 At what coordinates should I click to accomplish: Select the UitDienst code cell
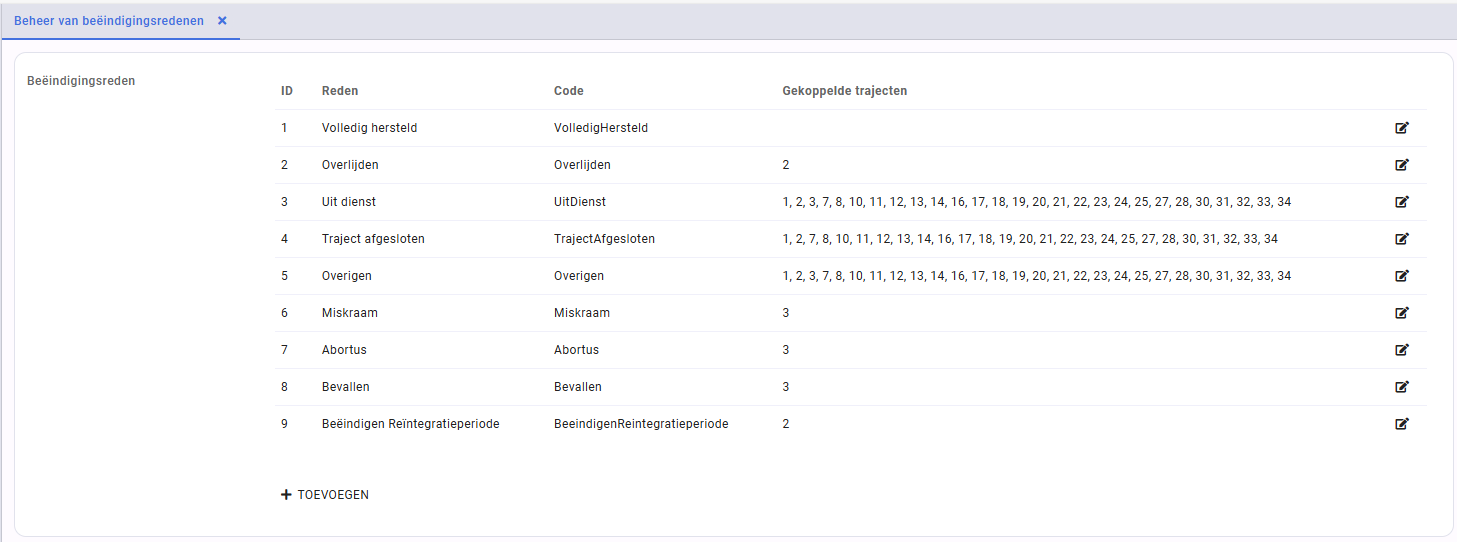pyautogui.click(x=580, y=202)
